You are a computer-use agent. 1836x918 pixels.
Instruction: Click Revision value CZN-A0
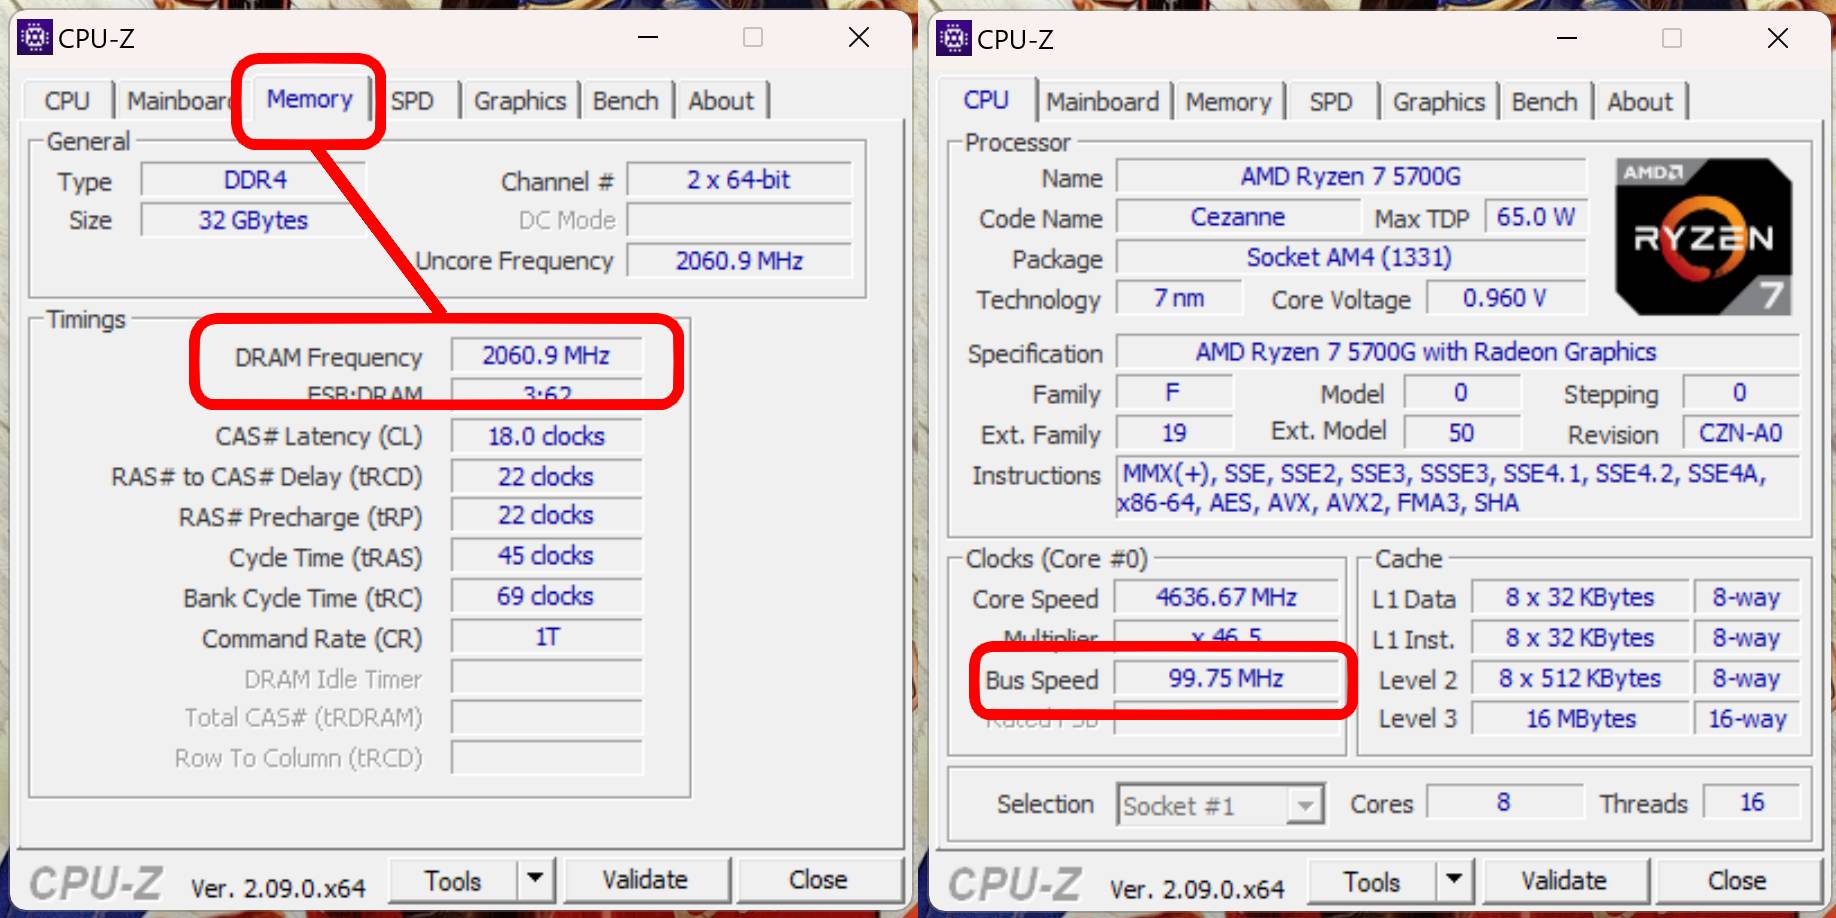(x=1741, y=433)
